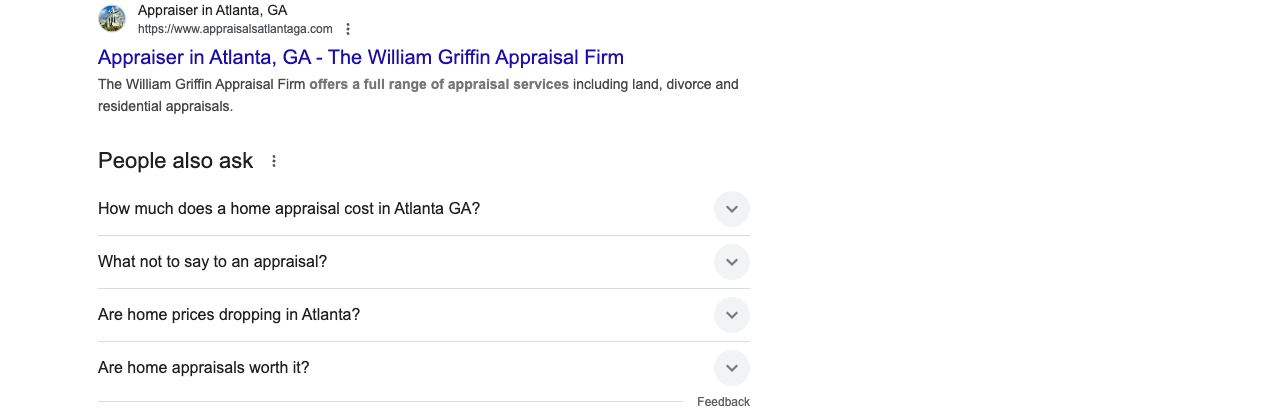Click 'including land, divorce and' snippet text
Viewport: 1280px width, 409px height.
(x=656, y=84)
